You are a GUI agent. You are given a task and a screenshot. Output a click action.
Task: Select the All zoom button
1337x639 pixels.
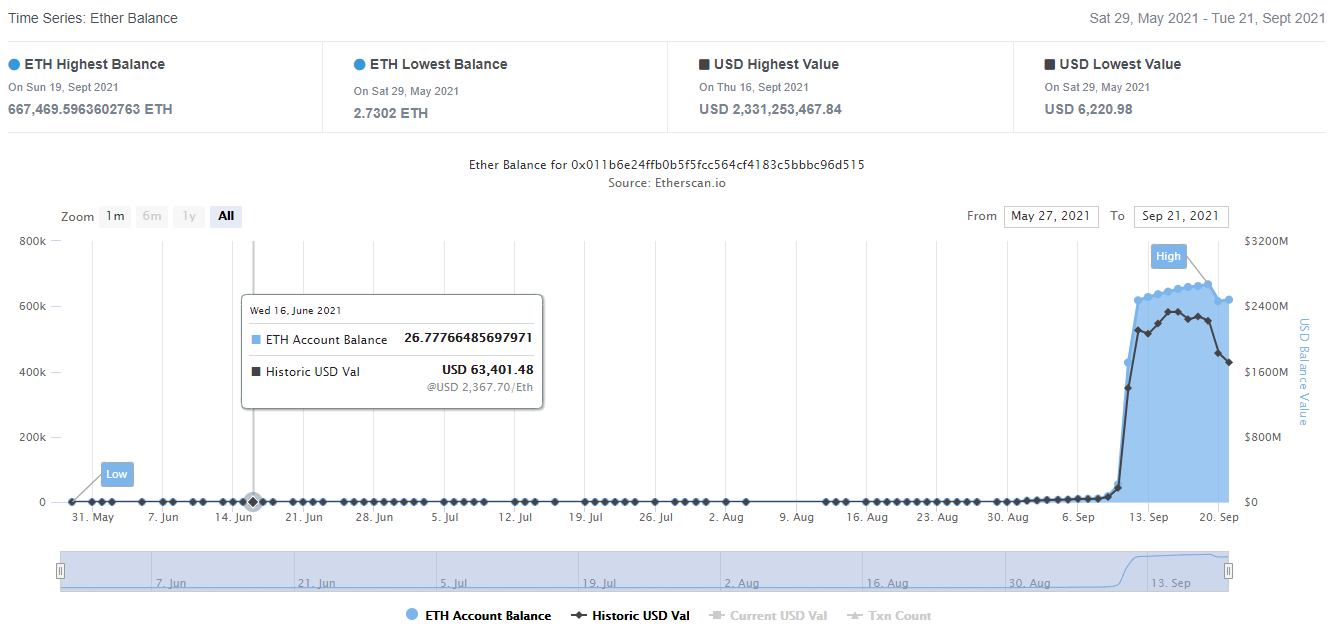point(226,216)
